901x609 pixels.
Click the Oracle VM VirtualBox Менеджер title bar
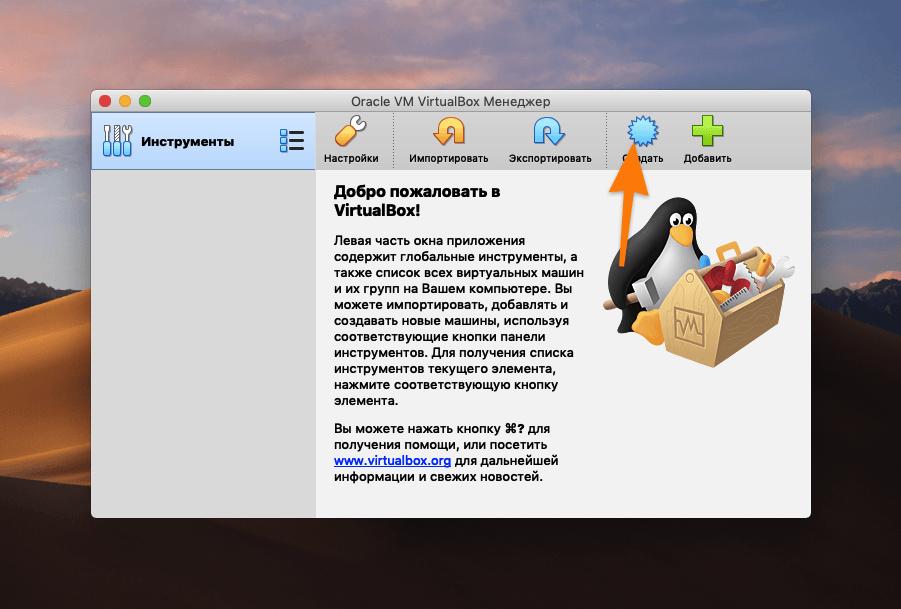click(450, 101)
